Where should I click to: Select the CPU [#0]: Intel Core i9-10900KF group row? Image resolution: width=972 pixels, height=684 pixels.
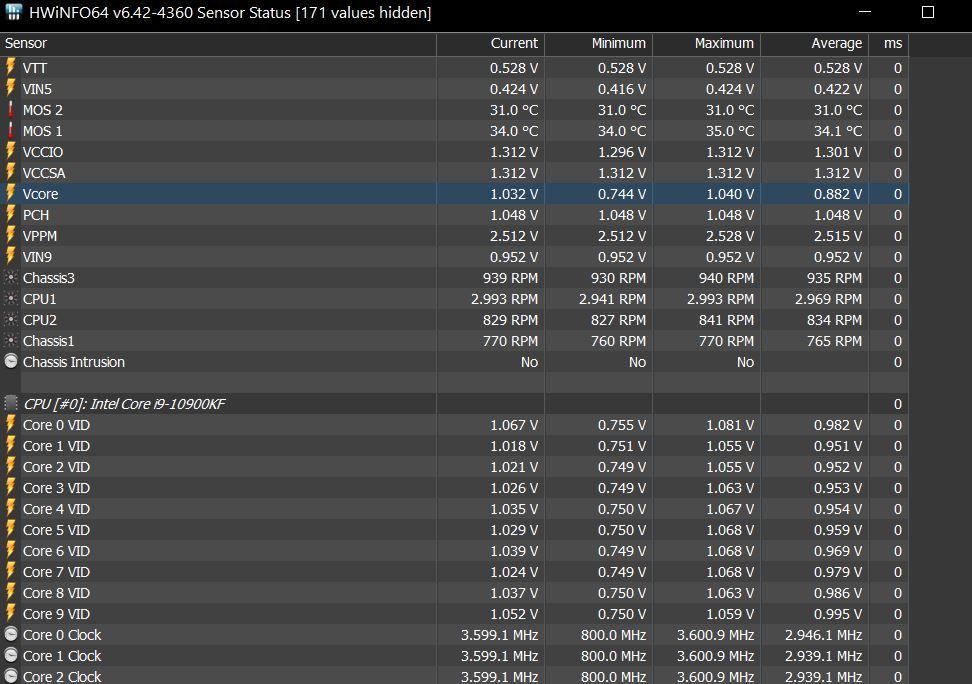[x=454, y=404]
